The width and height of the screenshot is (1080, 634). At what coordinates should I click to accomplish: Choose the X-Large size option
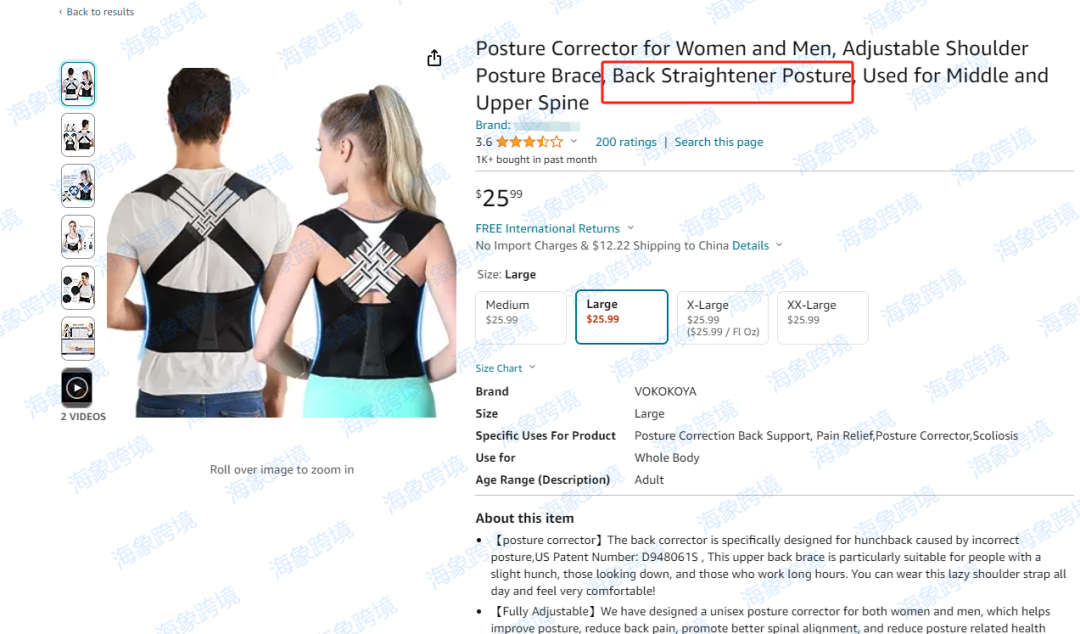[x=723, y=318]
